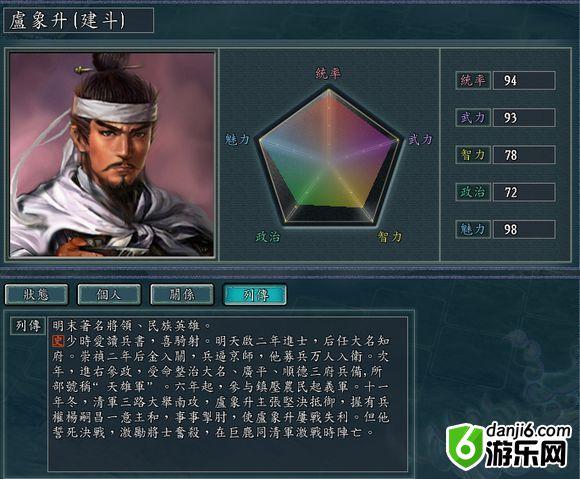Click the 武力 label box in stats panel
Screen dimensions: 580x479
[x=473, y=118]
